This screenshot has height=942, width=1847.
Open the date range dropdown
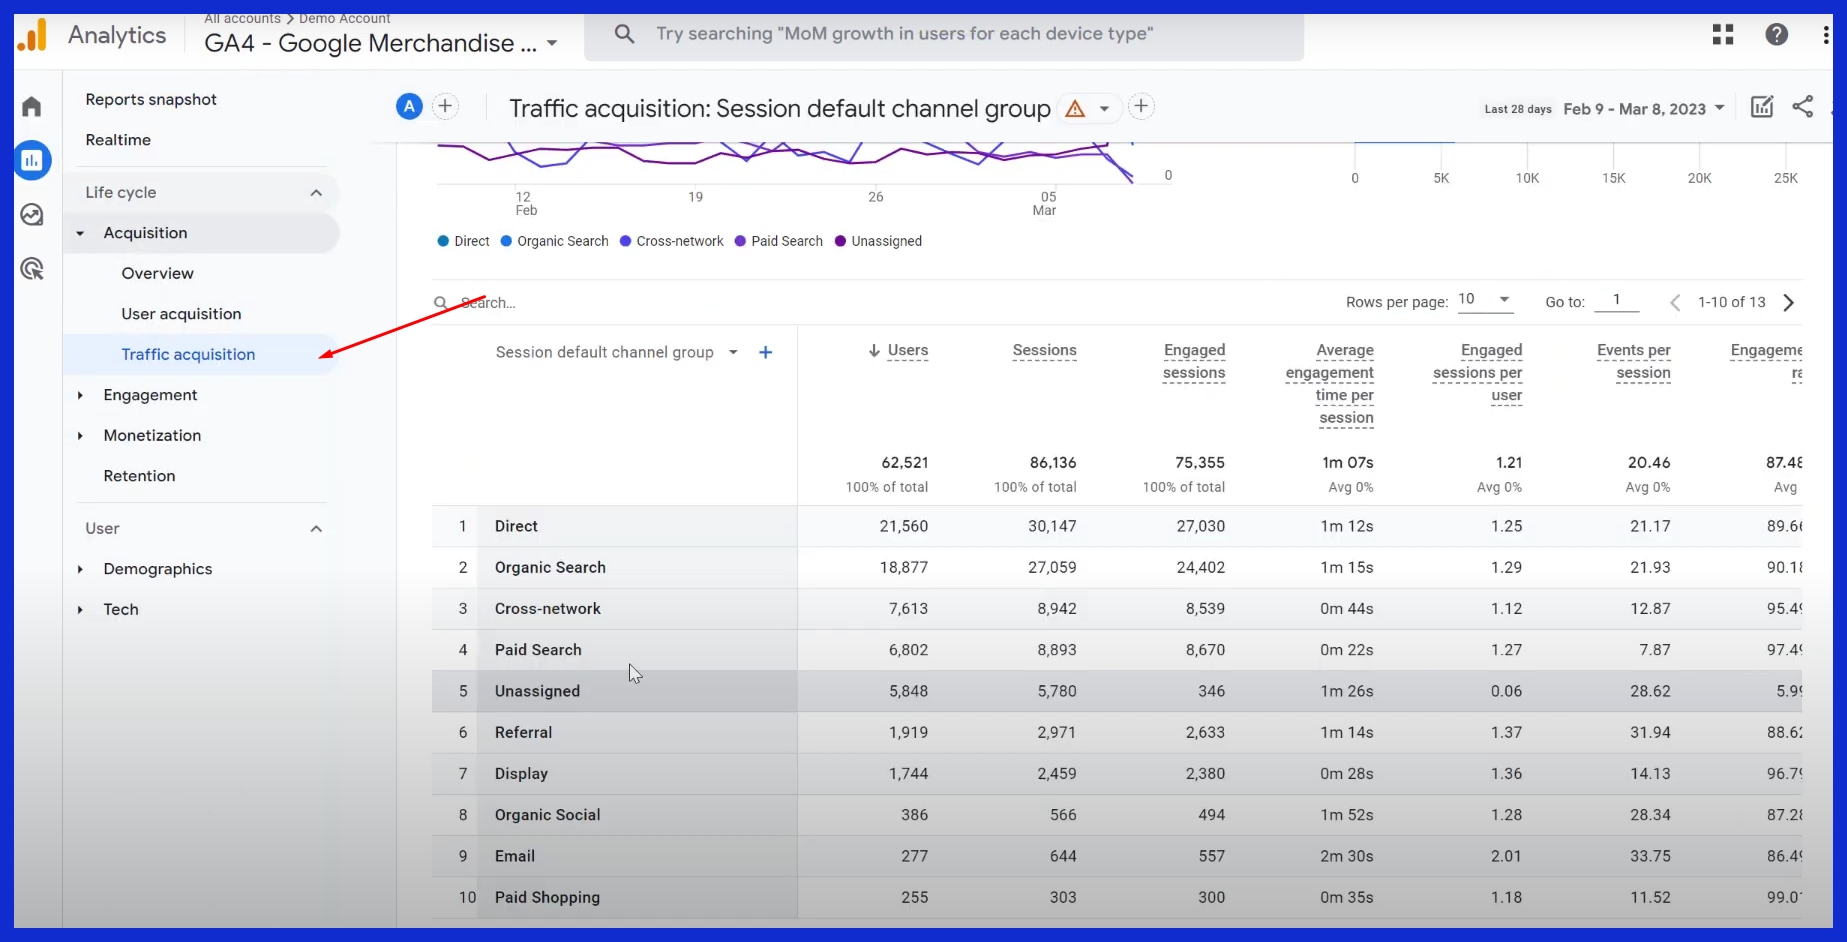click(x=1644, y=108)
